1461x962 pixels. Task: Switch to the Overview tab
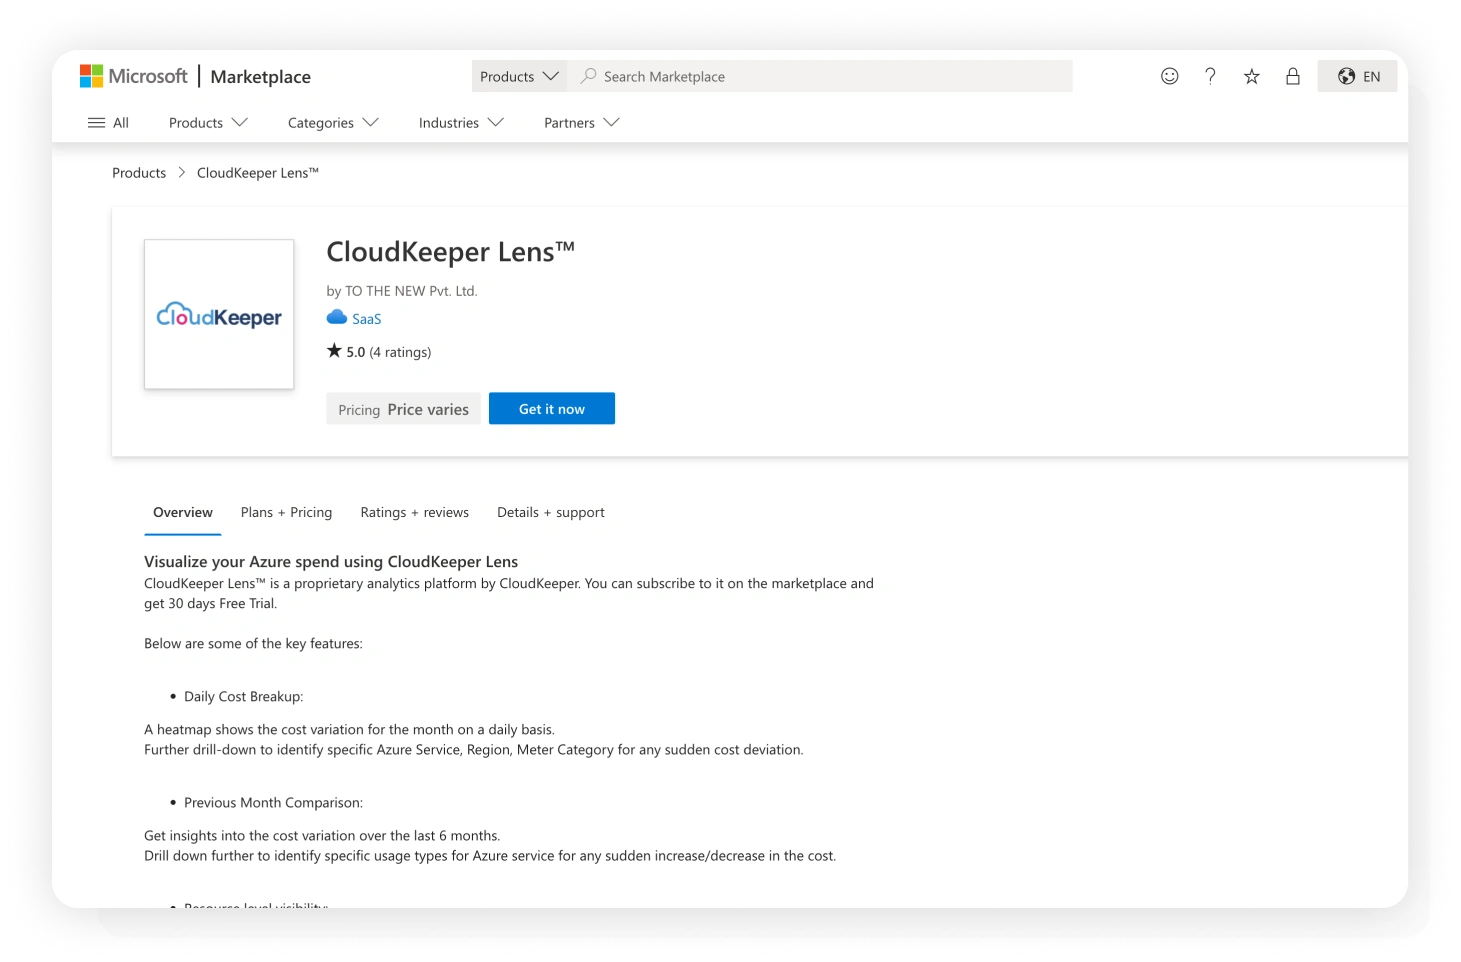(183, 513)
